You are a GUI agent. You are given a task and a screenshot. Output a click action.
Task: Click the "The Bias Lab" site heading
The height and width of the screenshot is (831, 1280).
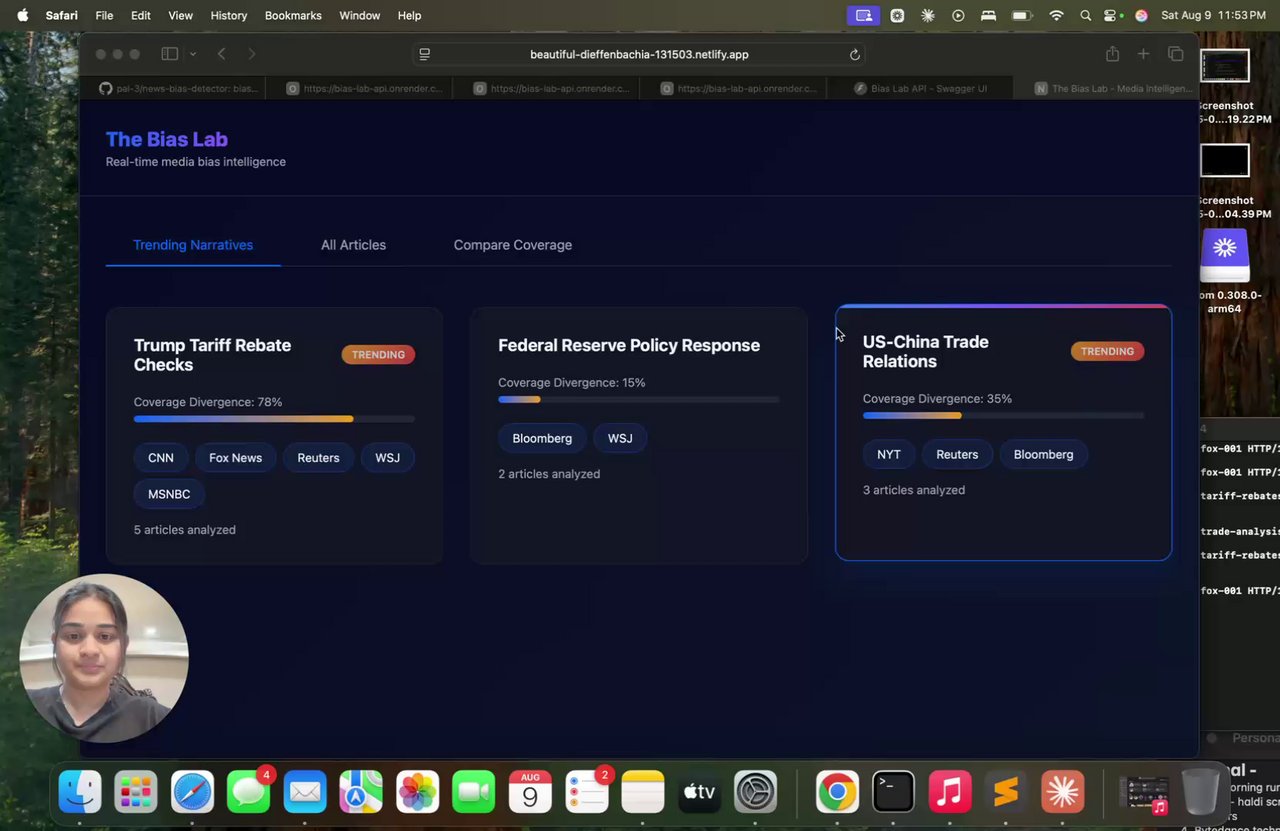coord(167,139)
